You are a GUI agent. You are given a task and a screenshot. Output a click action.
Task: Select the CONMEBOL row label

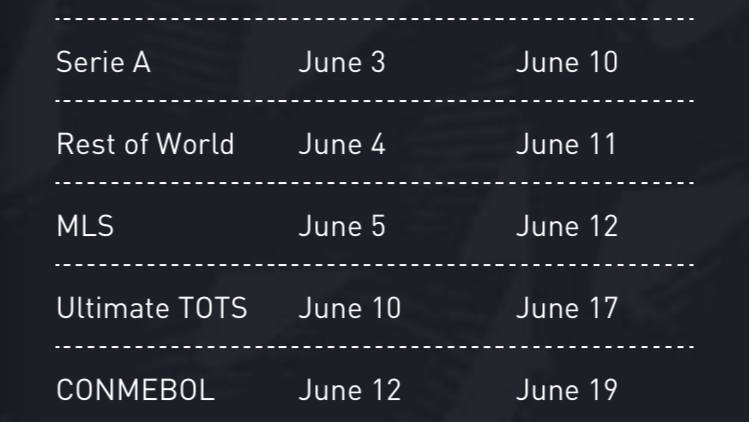(136, 390)
